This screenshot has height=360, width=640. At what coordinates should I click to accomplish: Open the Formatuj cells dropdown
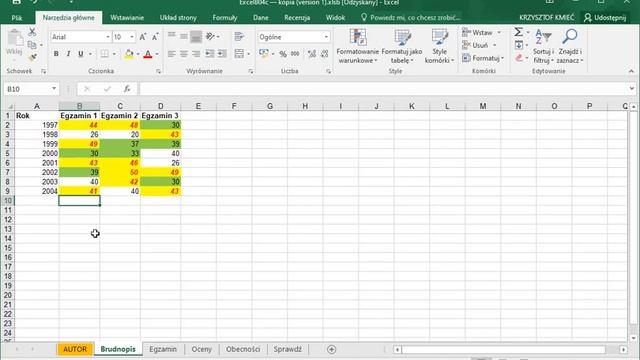(502, 58)
